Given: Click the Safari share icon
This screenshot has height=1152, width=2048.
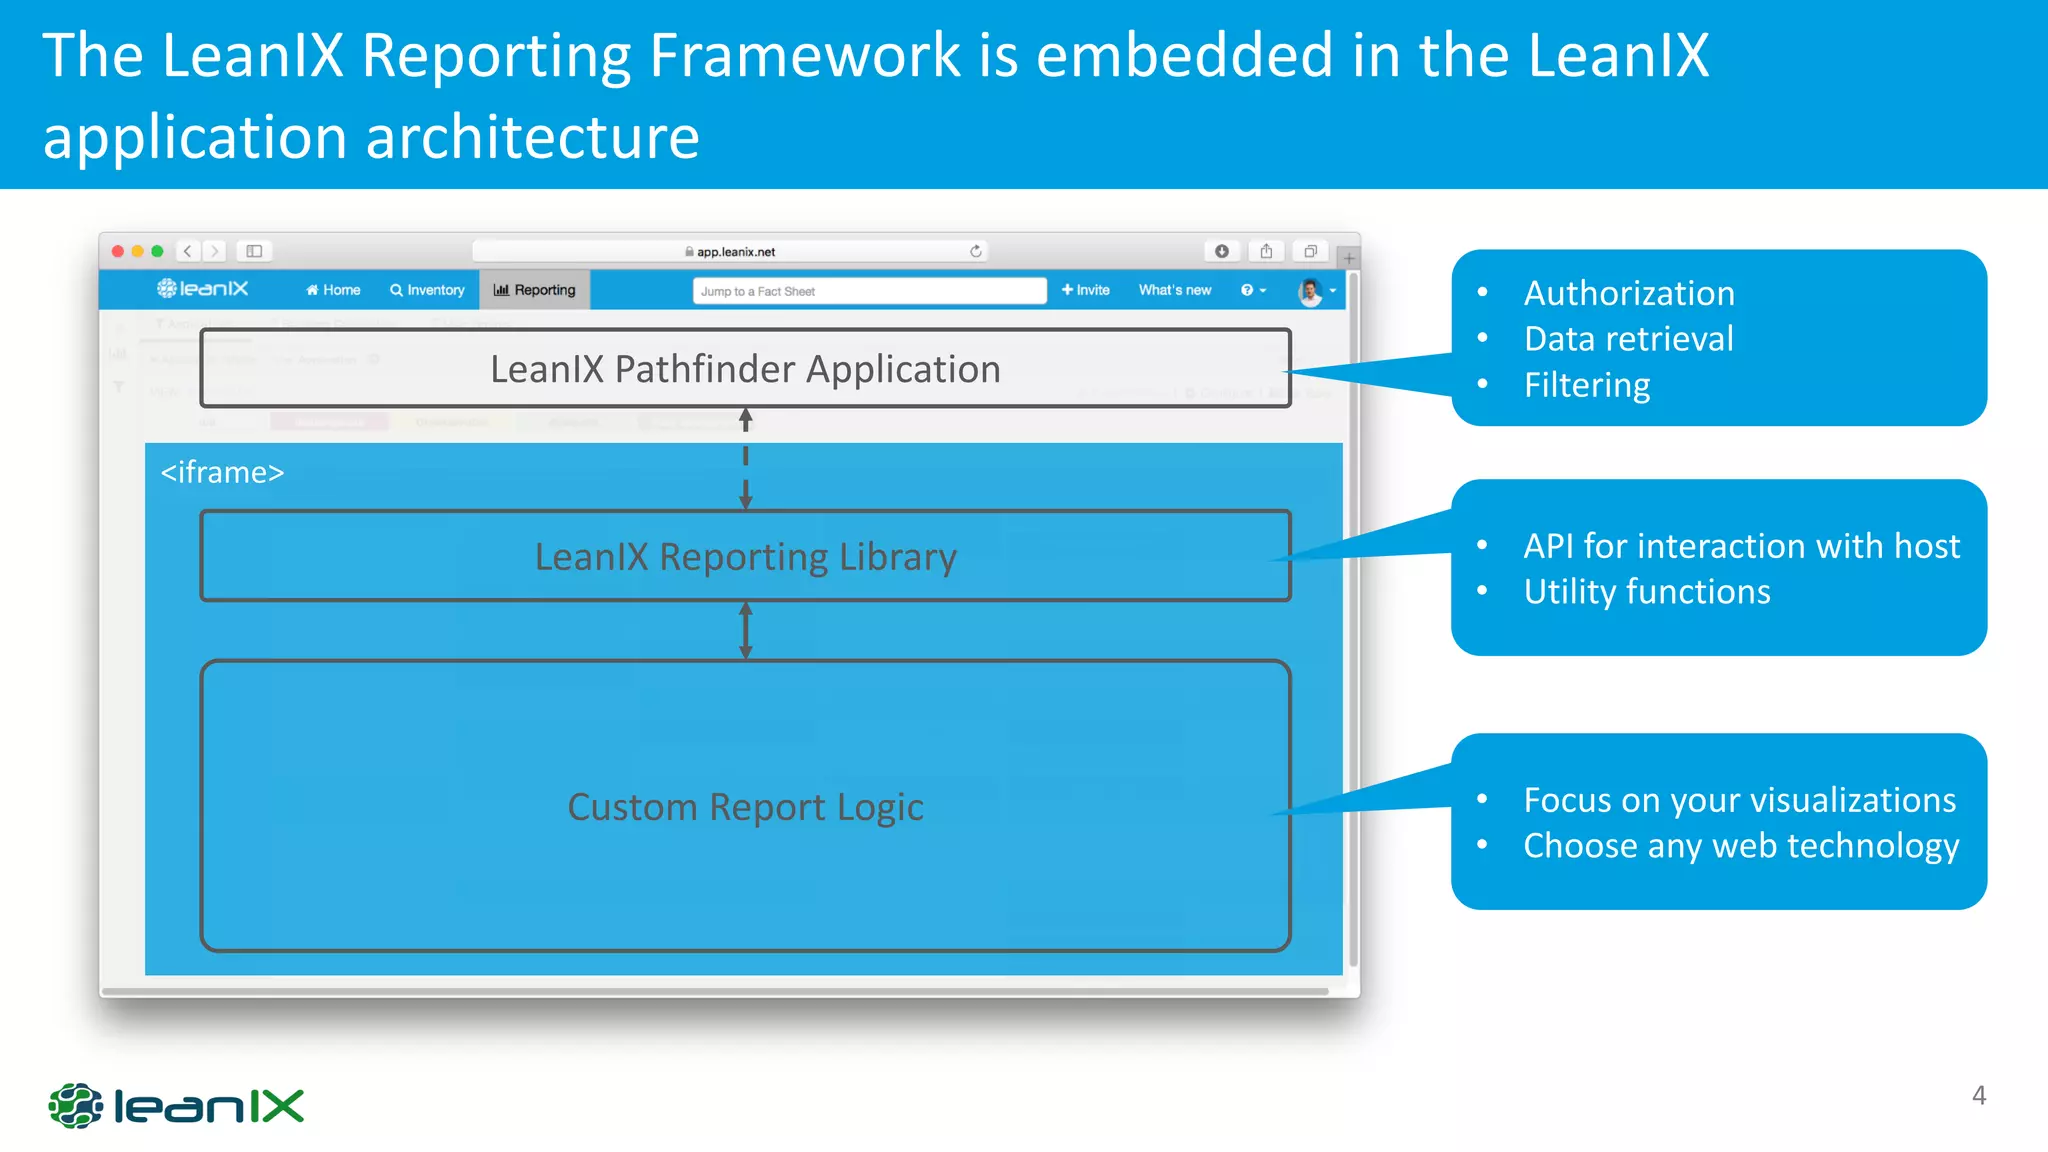Looking at the screenshot, I should (x=1266, y=251).
